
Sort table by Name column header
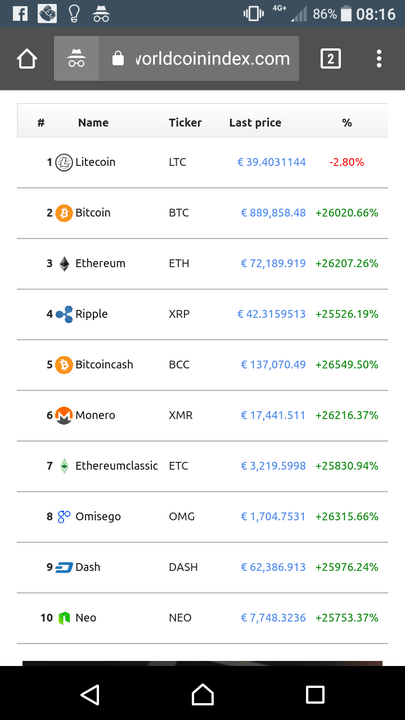[x=93, y=123]
